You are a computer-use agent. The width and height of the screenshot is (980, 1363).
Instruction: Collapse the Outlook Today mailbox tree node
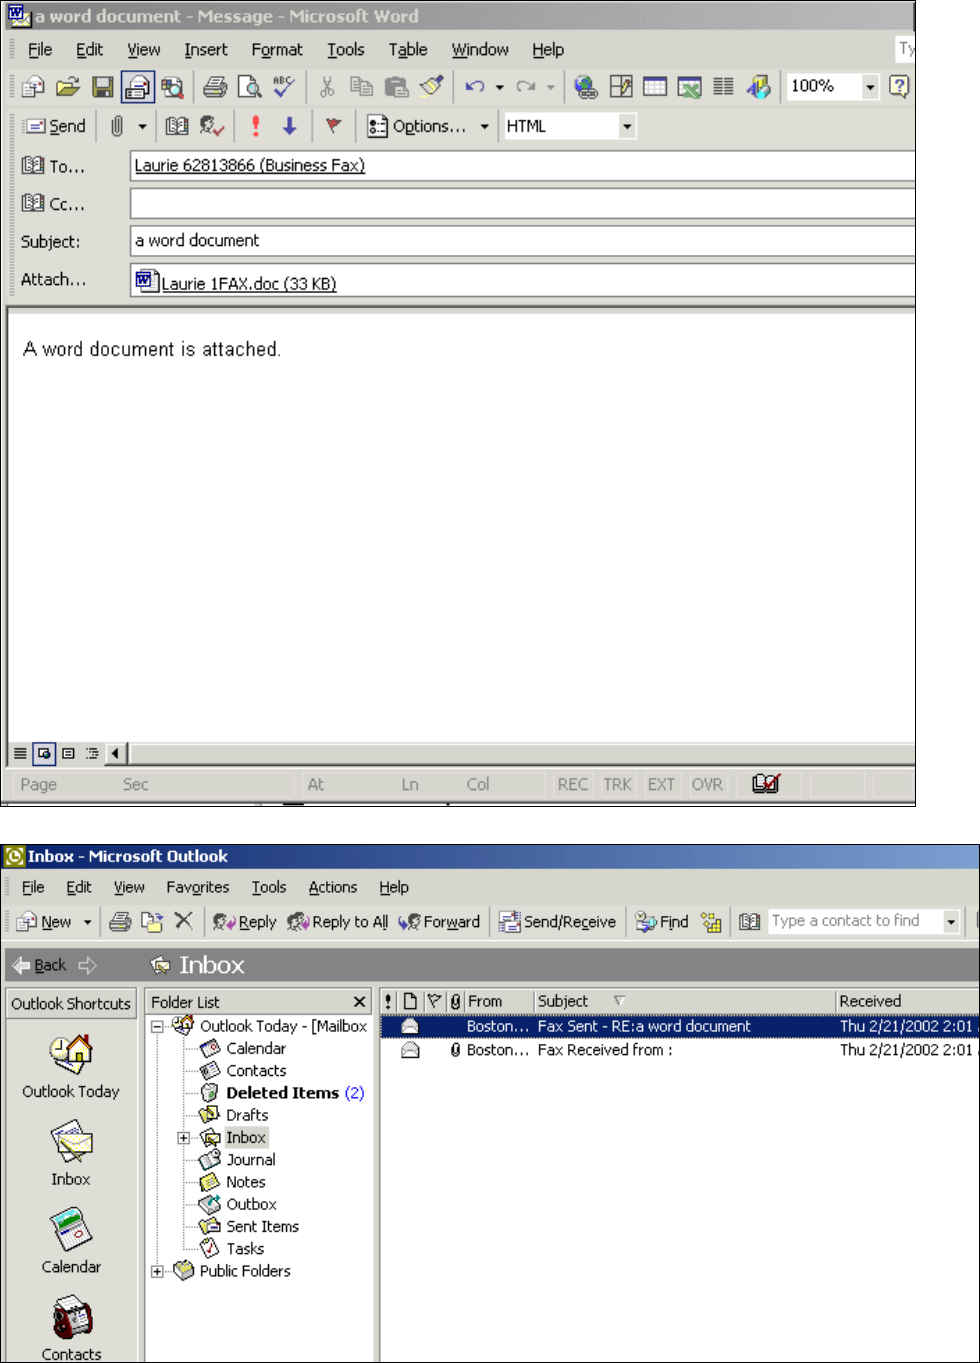(x=157, y=1026)
